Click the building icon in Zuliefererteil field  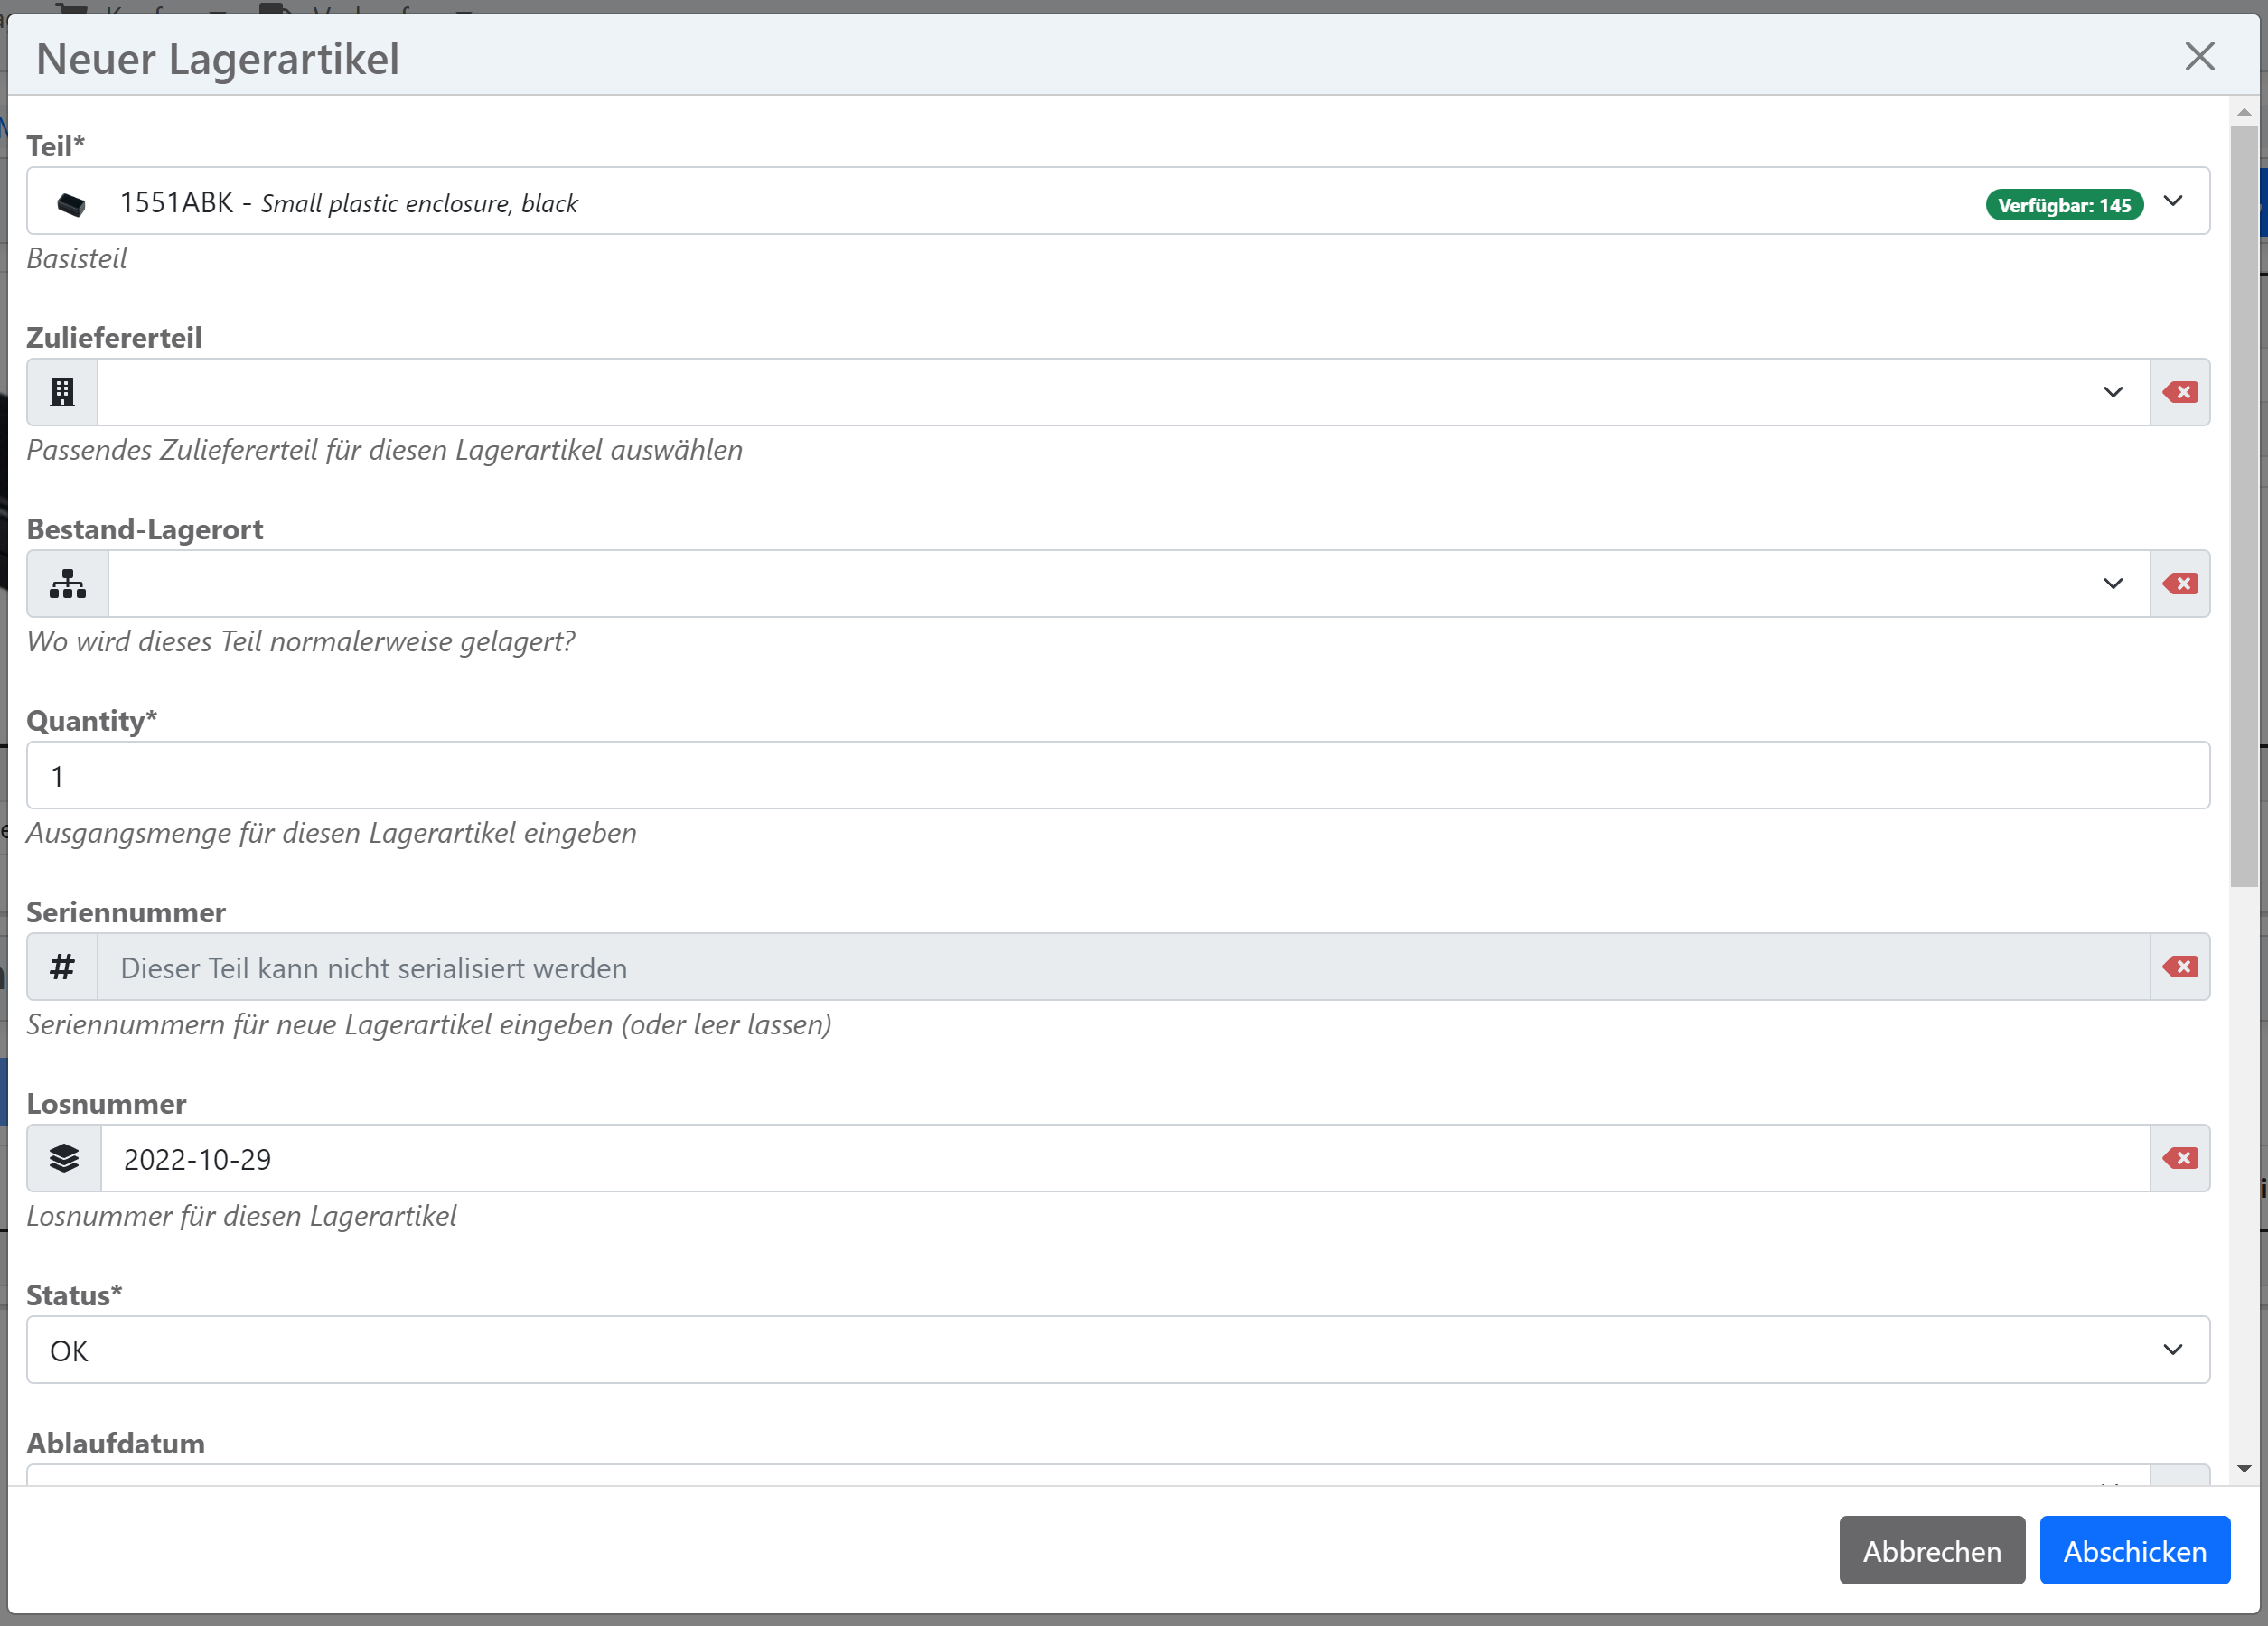point(61,392)
